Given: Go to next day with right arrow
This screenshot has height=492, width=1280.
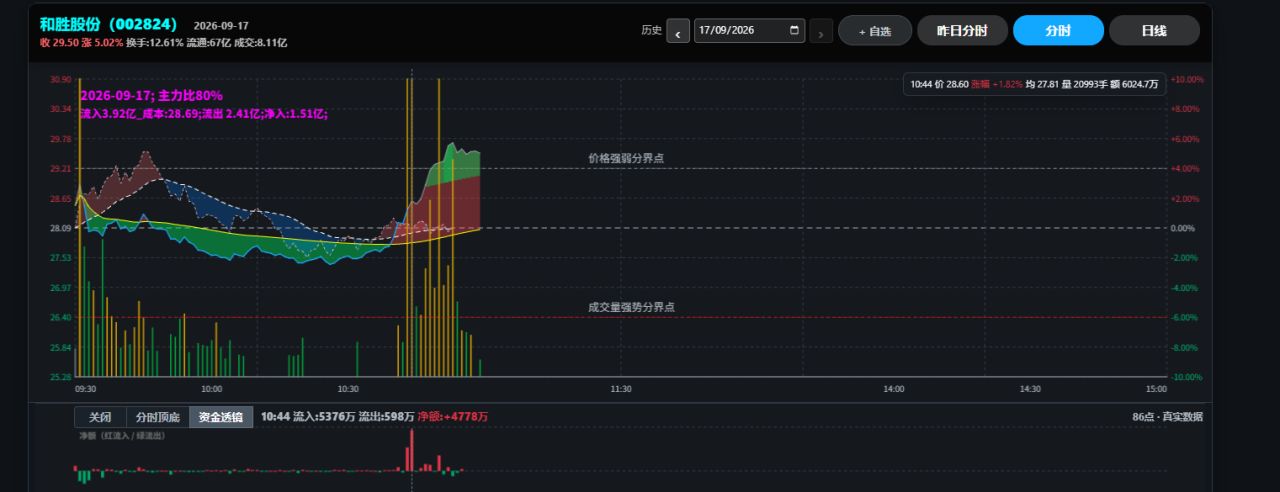Looking at the screenshot, I should click(x=821, y=31).
